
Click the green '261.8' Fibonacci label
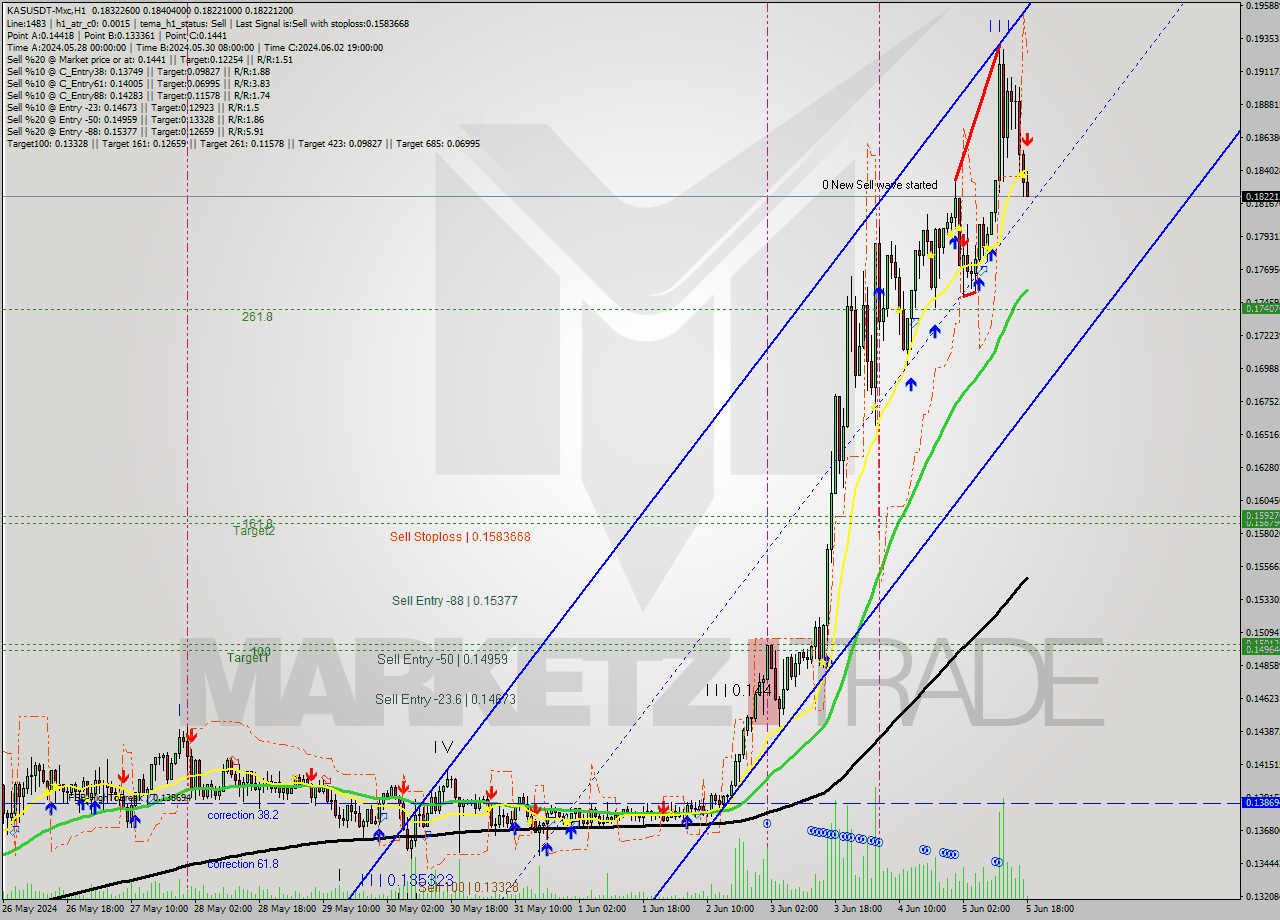[x=257, y=317]
